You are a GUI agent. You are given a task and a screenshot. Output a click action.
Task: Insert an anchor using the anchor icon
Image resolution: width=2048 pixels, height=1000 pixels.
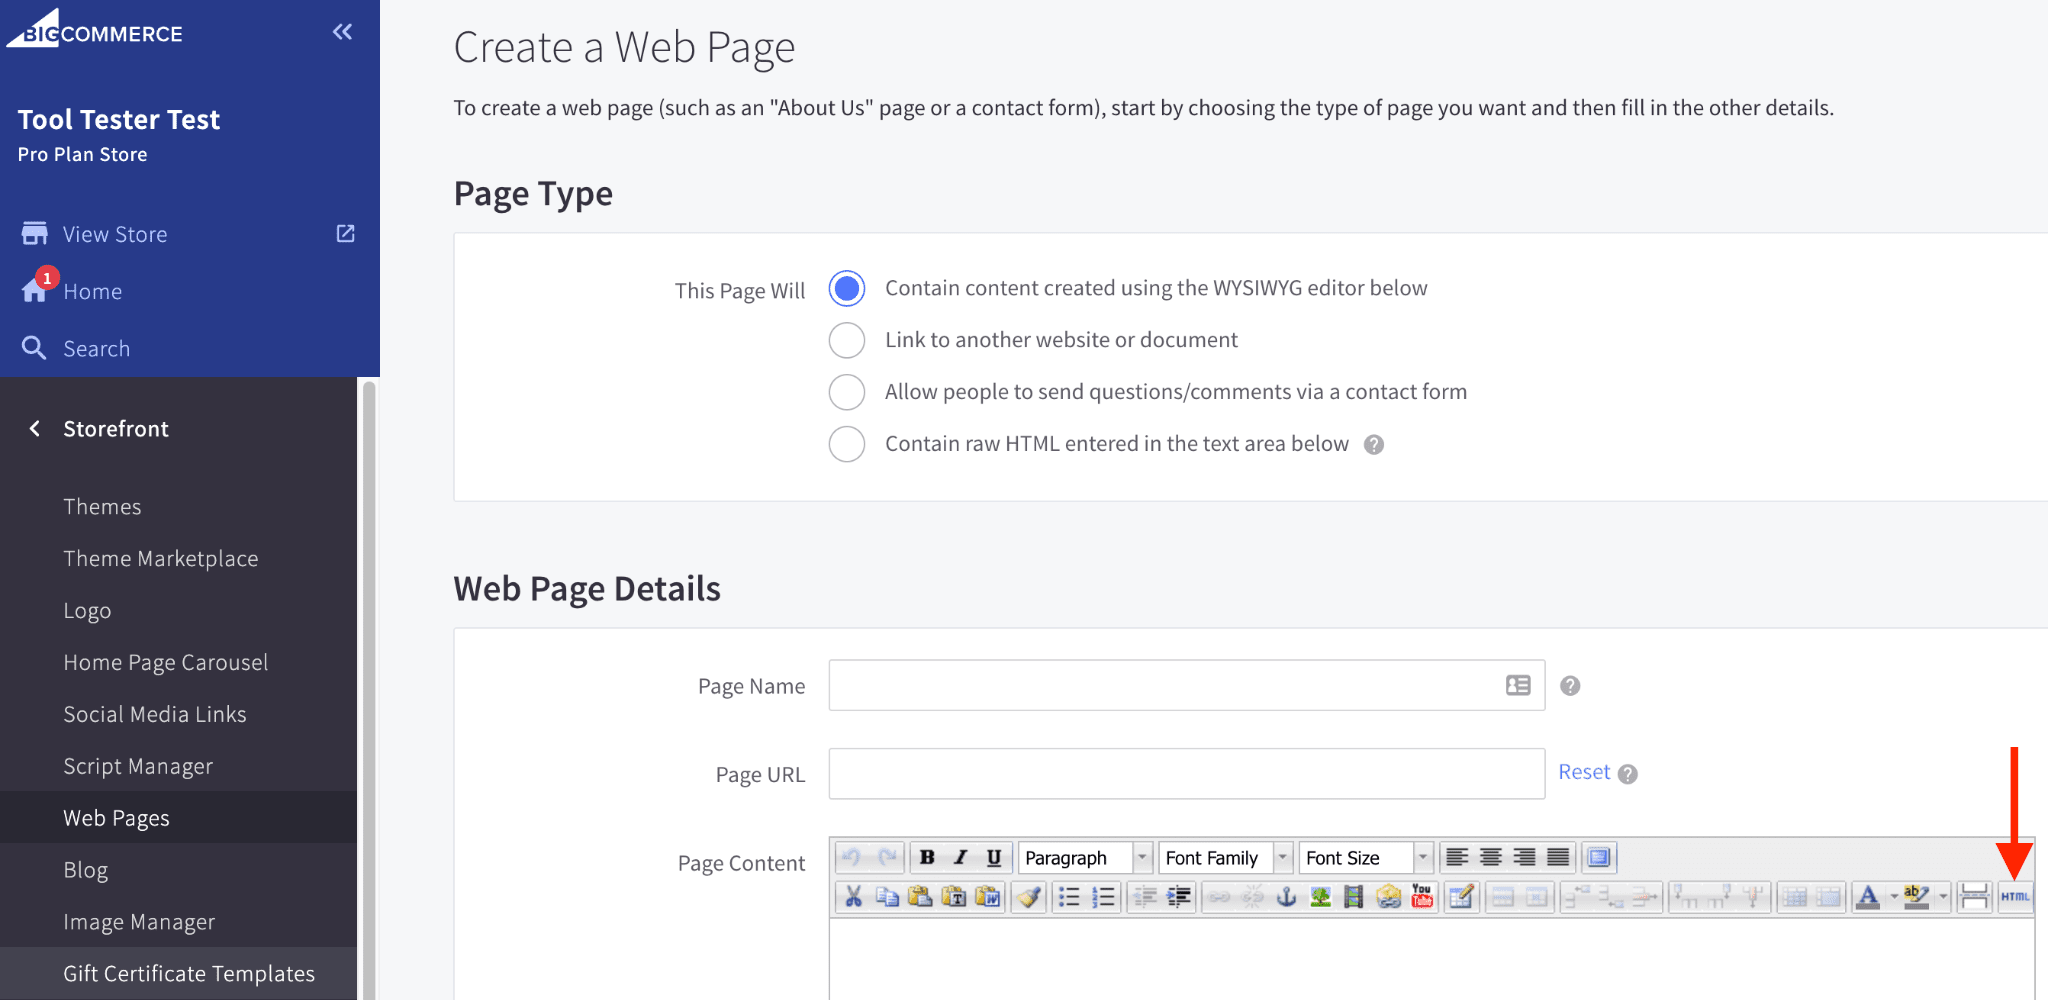tap(1287, 897)
